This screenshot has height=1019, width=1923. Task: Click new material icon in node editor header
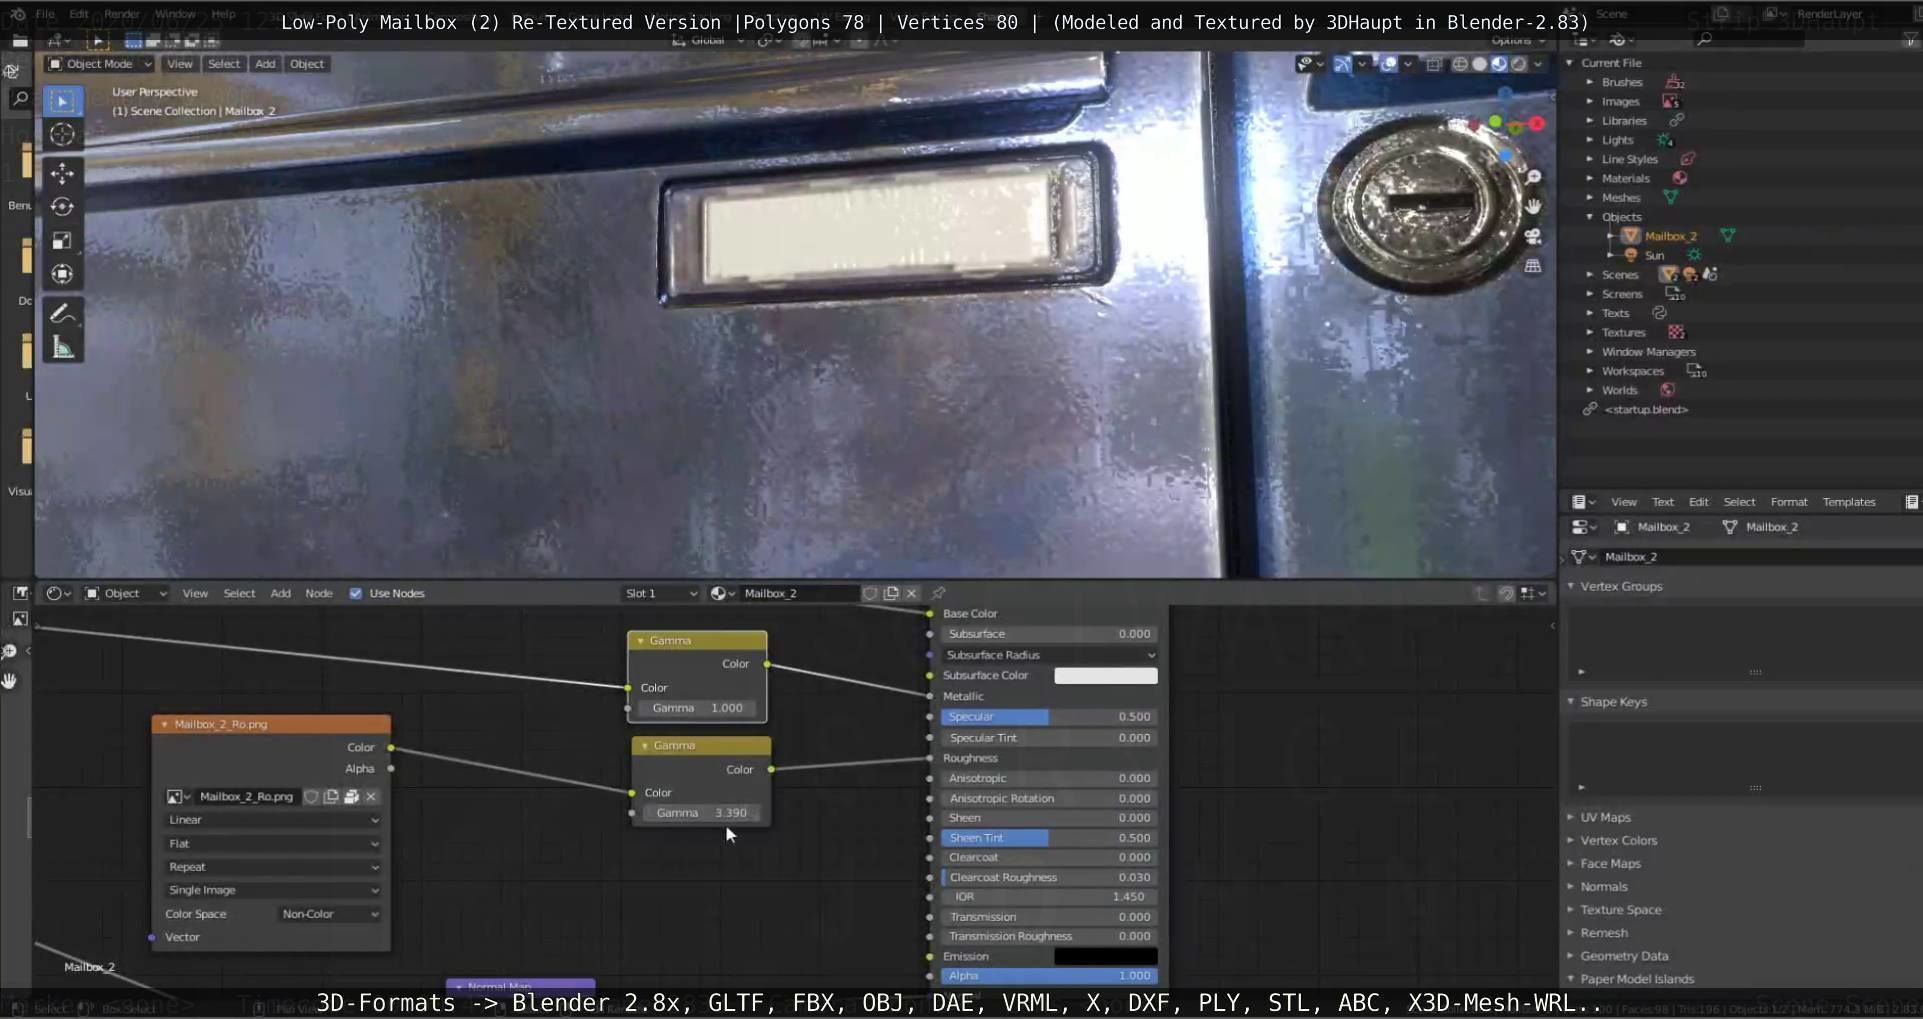[891, 594]
